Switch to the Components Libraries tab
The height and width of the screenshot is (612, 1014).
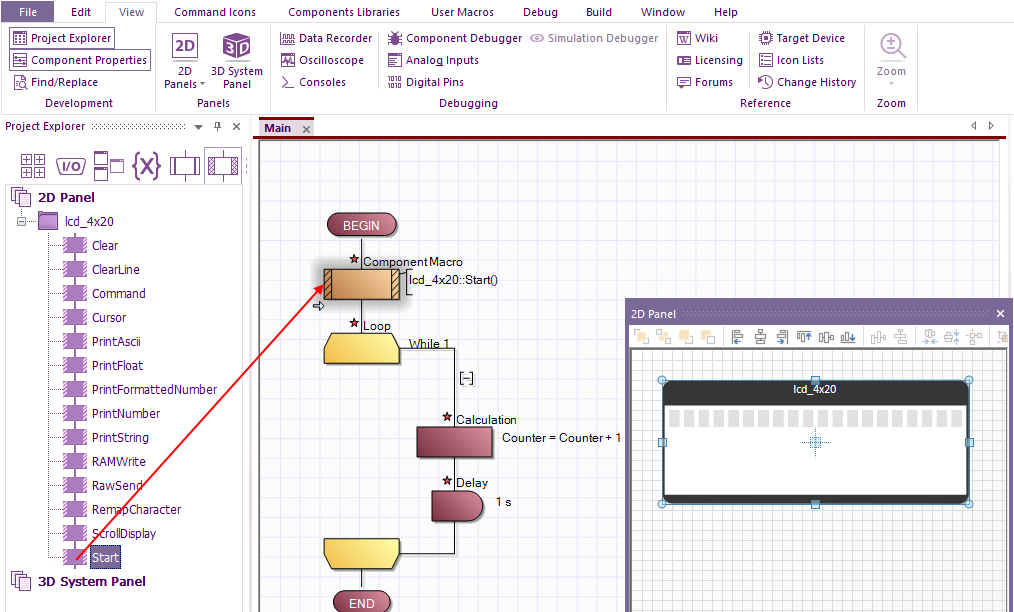click(x=344, y=12)
